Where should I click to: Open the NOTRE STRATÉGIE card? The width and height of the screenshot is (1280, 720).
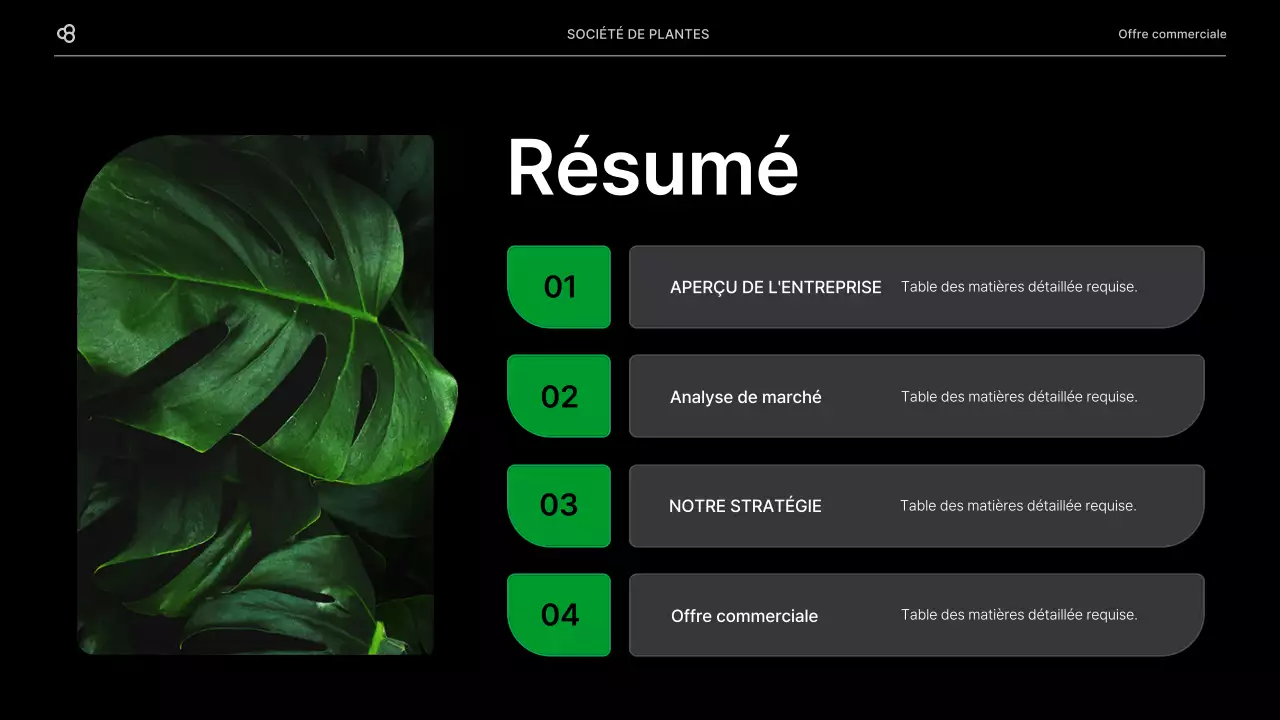916,506
